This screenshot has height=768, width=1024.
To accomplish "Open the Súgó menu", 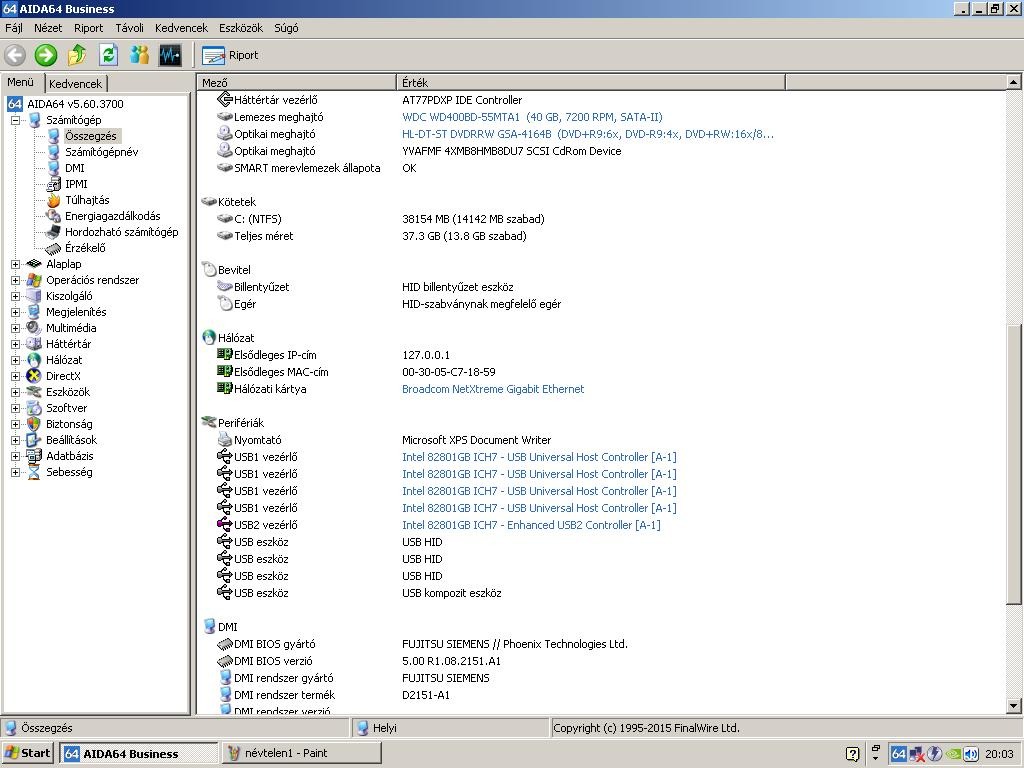I will coord(286,28).
